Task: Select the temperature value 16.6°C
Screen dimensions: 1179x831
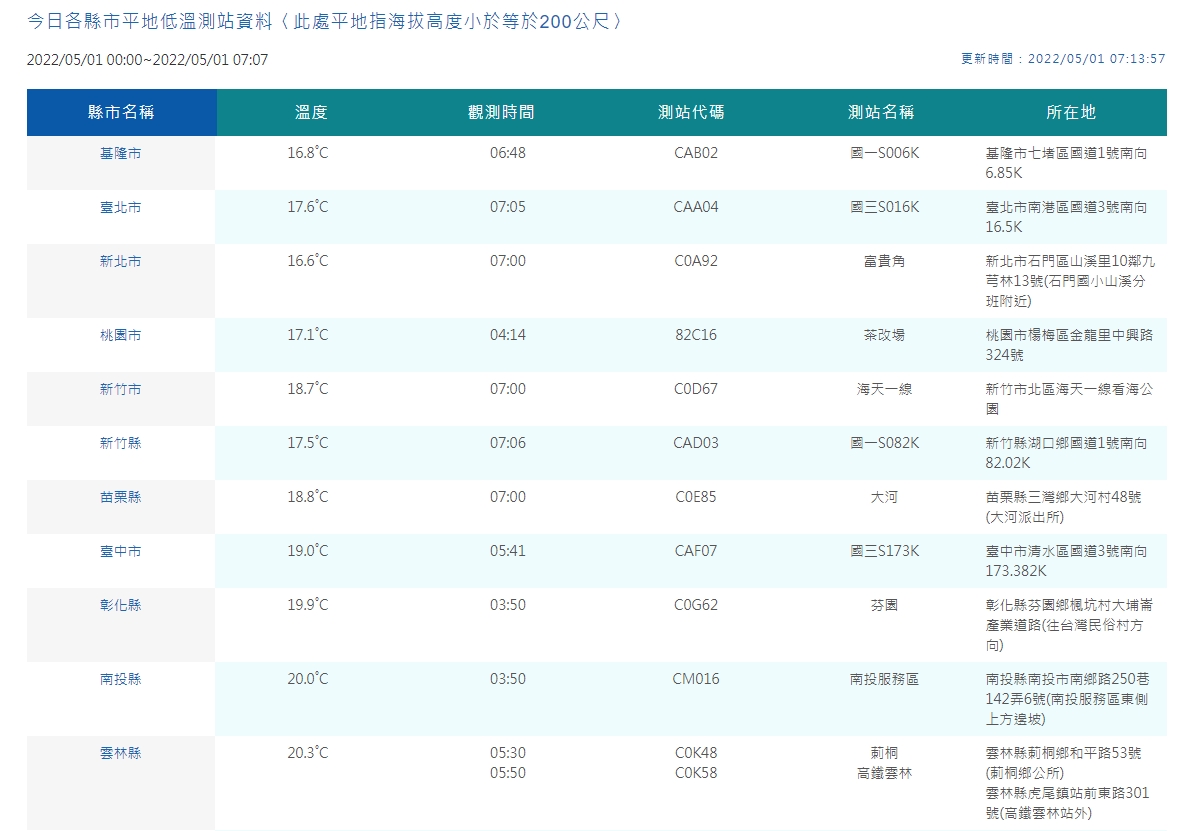Action: tap(308, 262)
